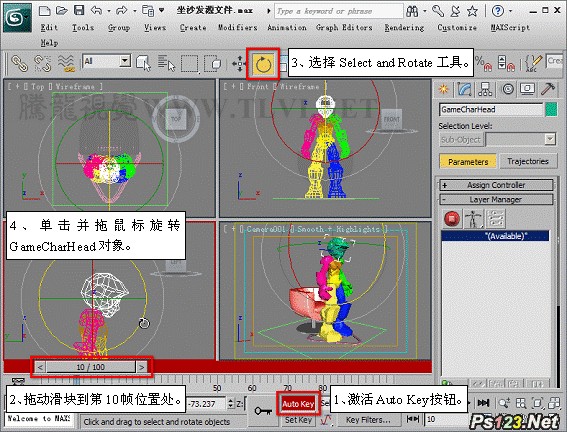Open the Modifiers menu
Image resolution: width=567 pixels, height=432 pixels.
(238, 27)
